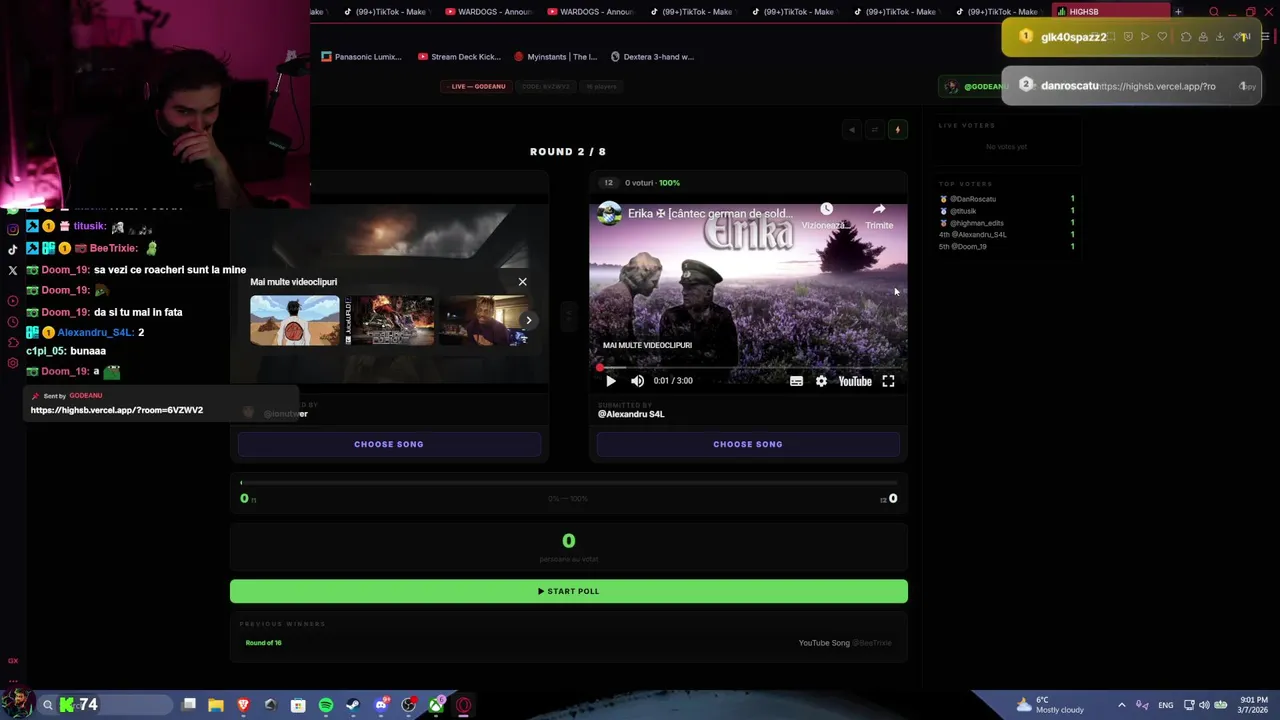This screenshot has width=1280, height=720.
Task: Open the Xbox app from the taskbar
Action: pyautogui.click(x=436, y=705)
